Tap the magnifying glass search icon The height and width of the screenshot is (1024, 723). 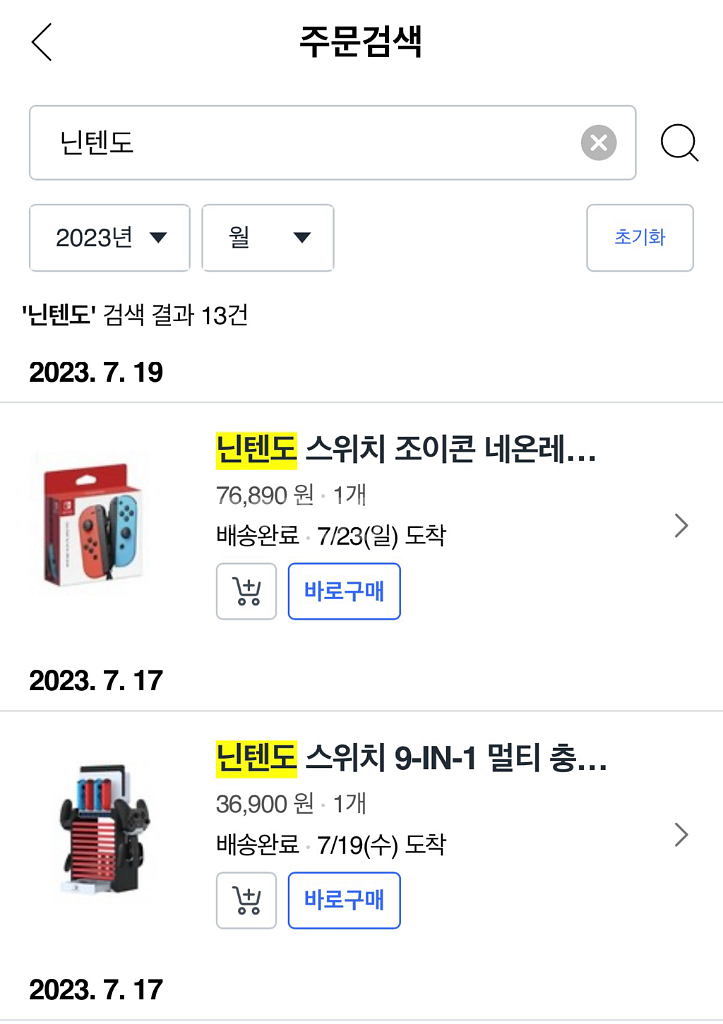click(679, 143)
